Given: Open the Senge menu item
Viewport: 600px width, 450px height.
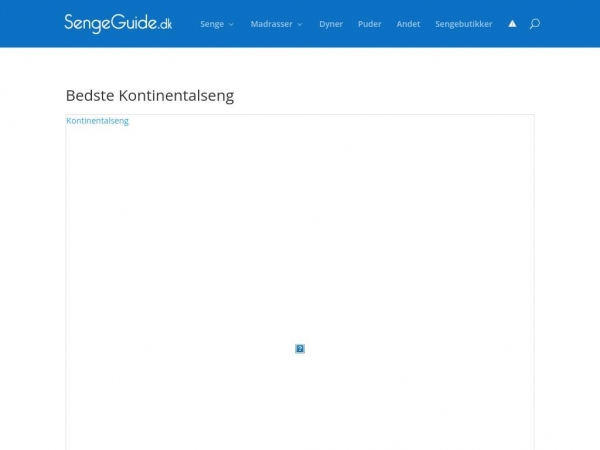Looking at the screenshot, I should (x=212, y=24).
